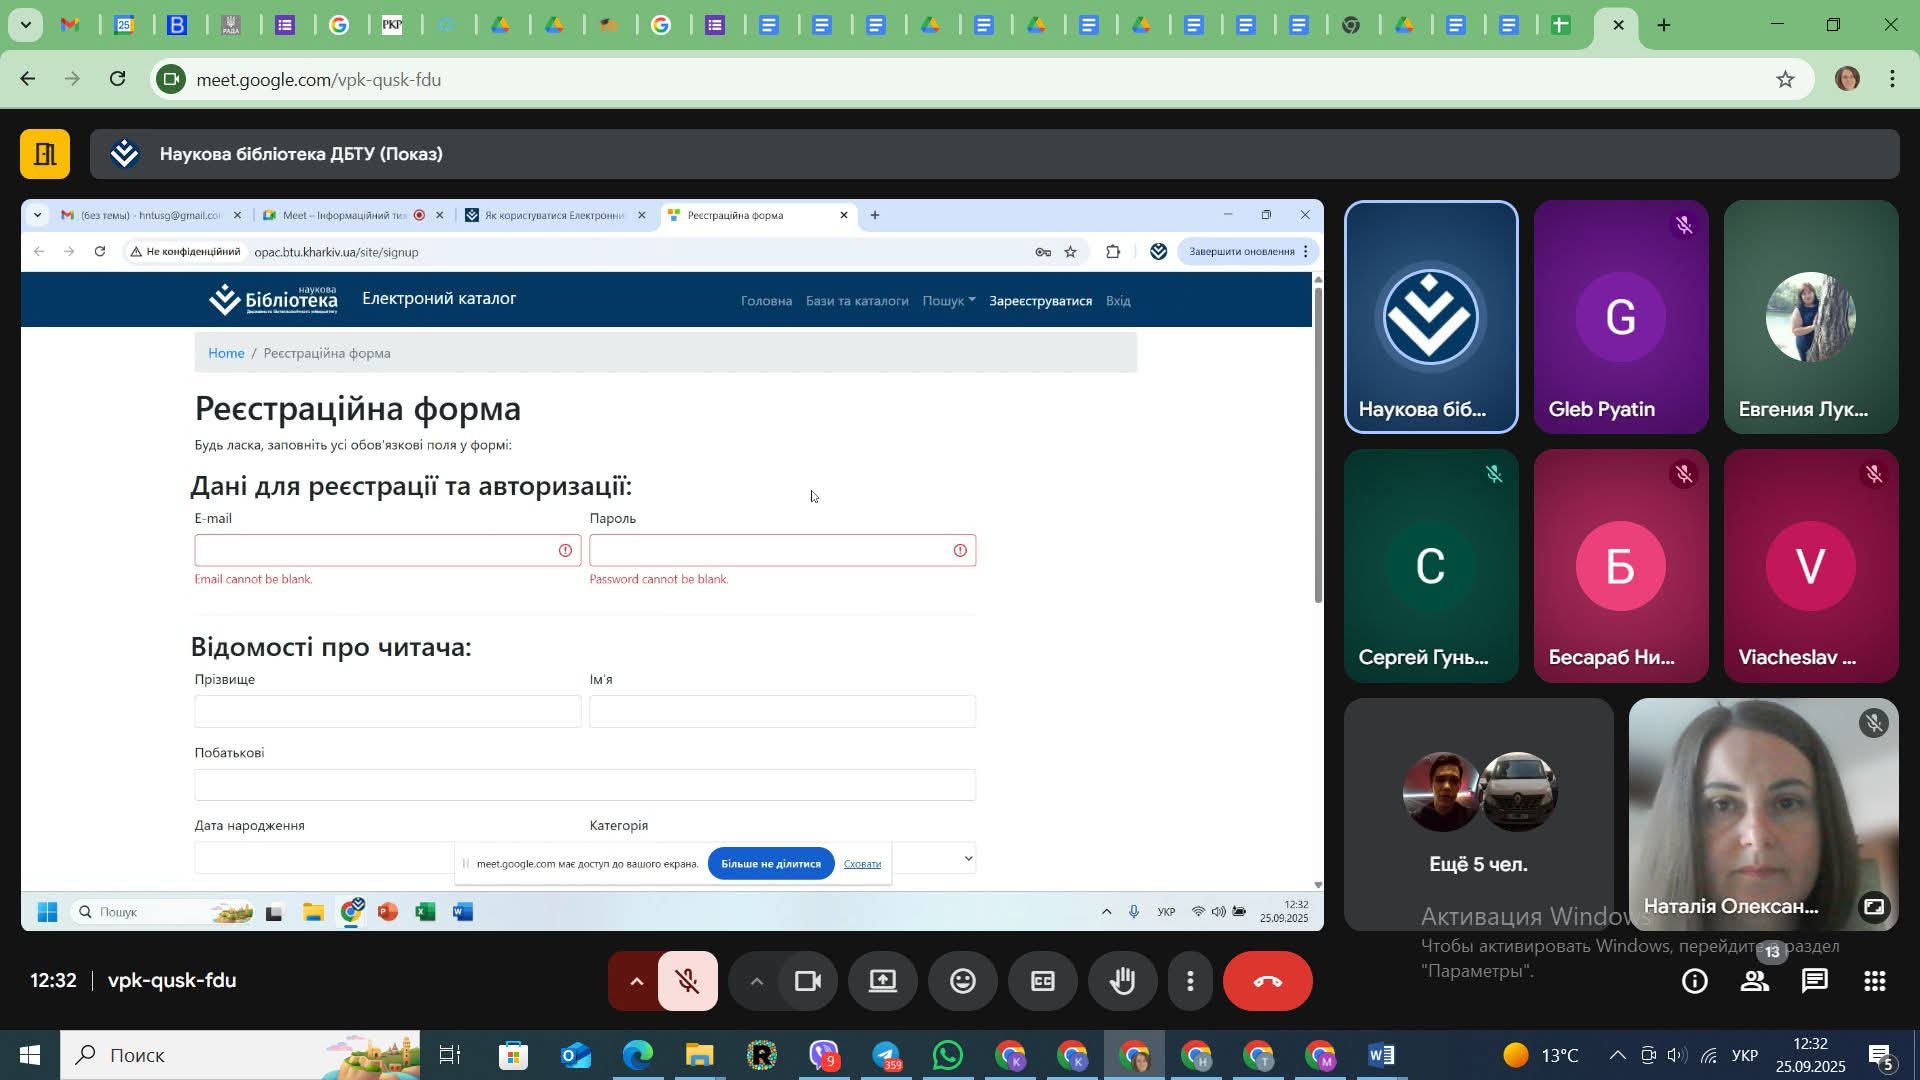Open the emoji reactions button

(962, 981)
